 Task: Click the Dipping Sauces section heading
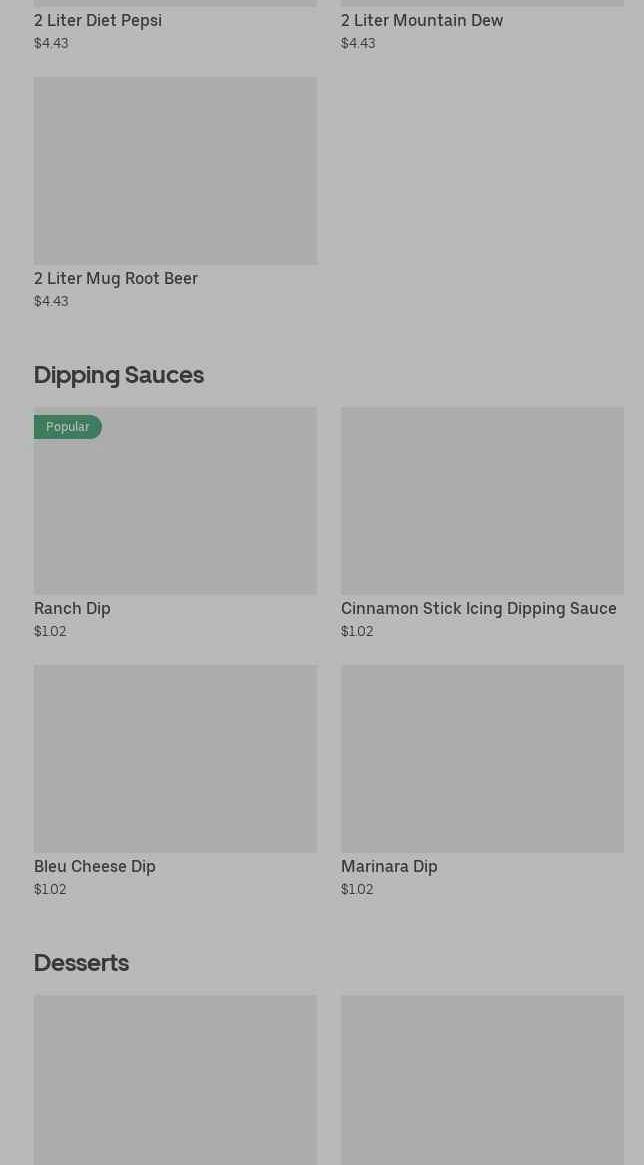(119, 375)
